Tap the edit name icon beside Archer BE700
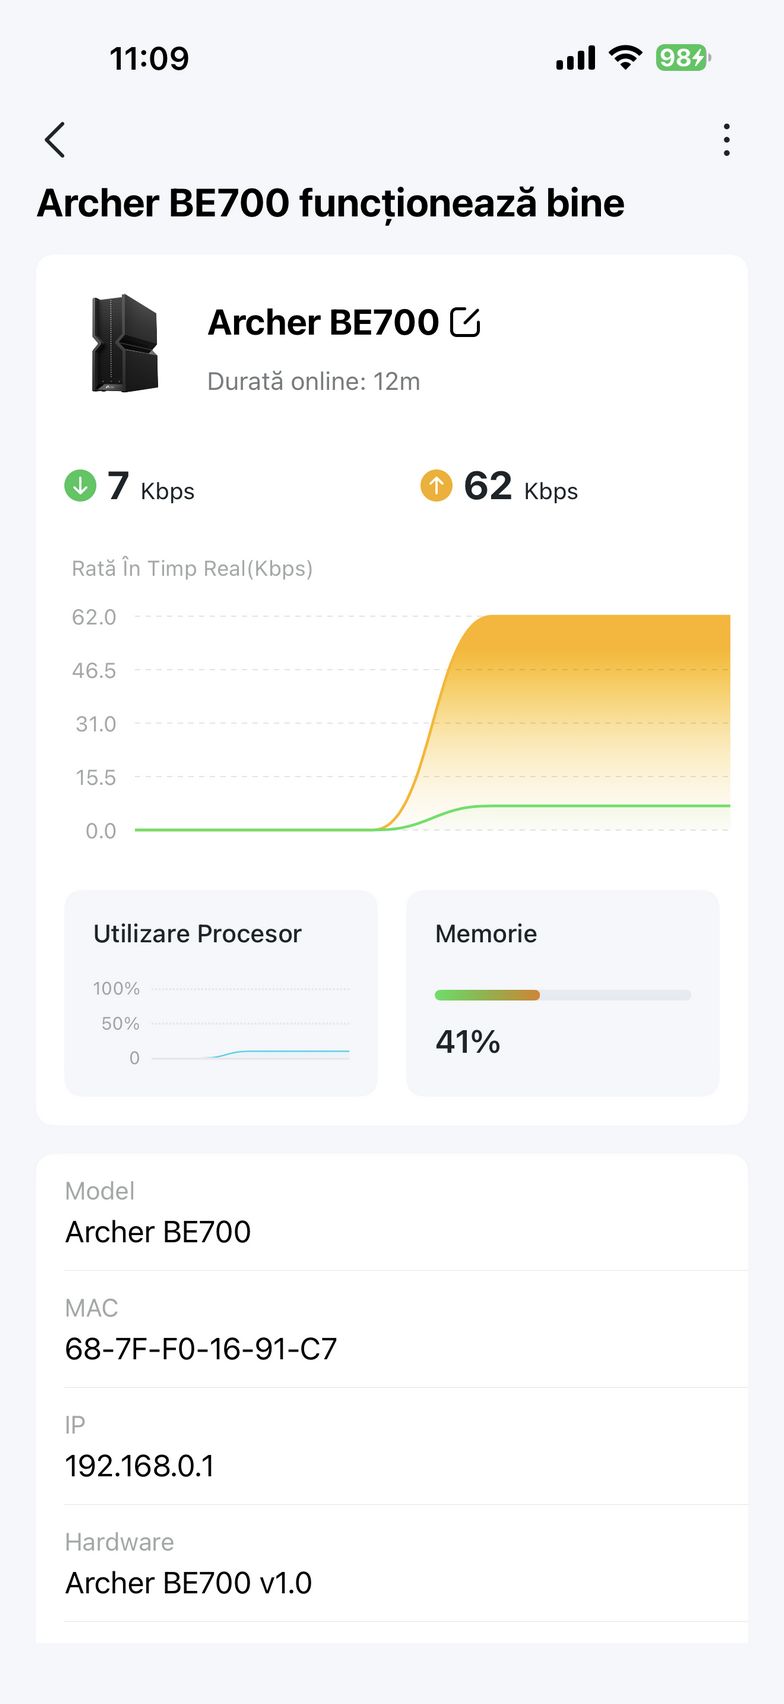The height and width of the screenshot is (1704, 784). [465, 322]
